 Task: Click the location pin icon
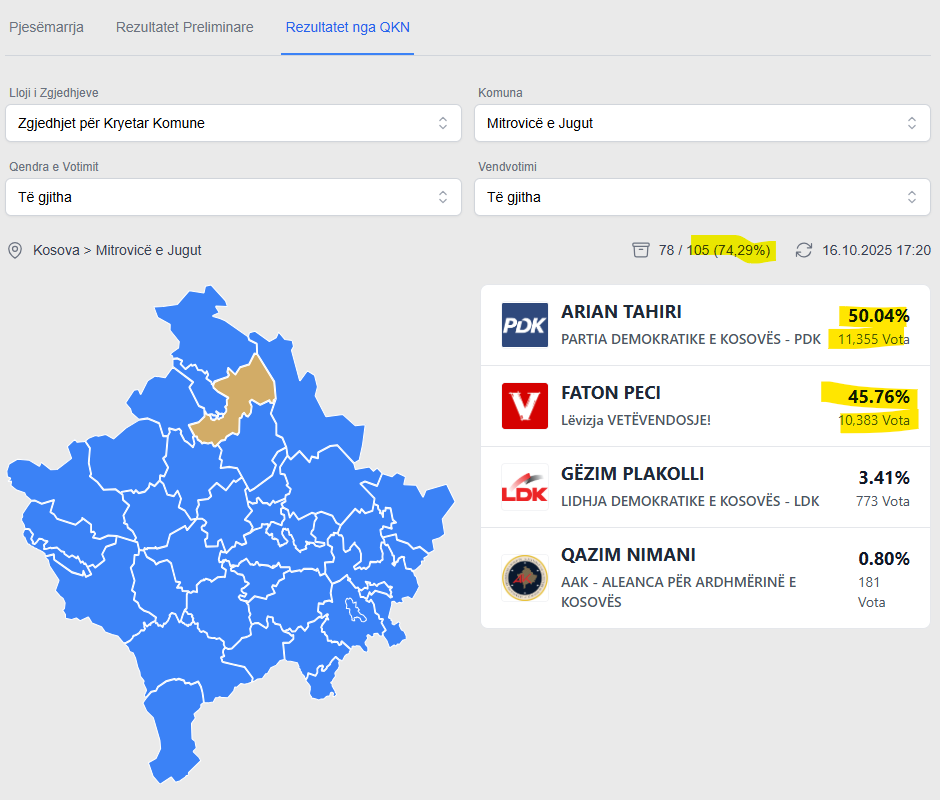(x=15, y=250)
